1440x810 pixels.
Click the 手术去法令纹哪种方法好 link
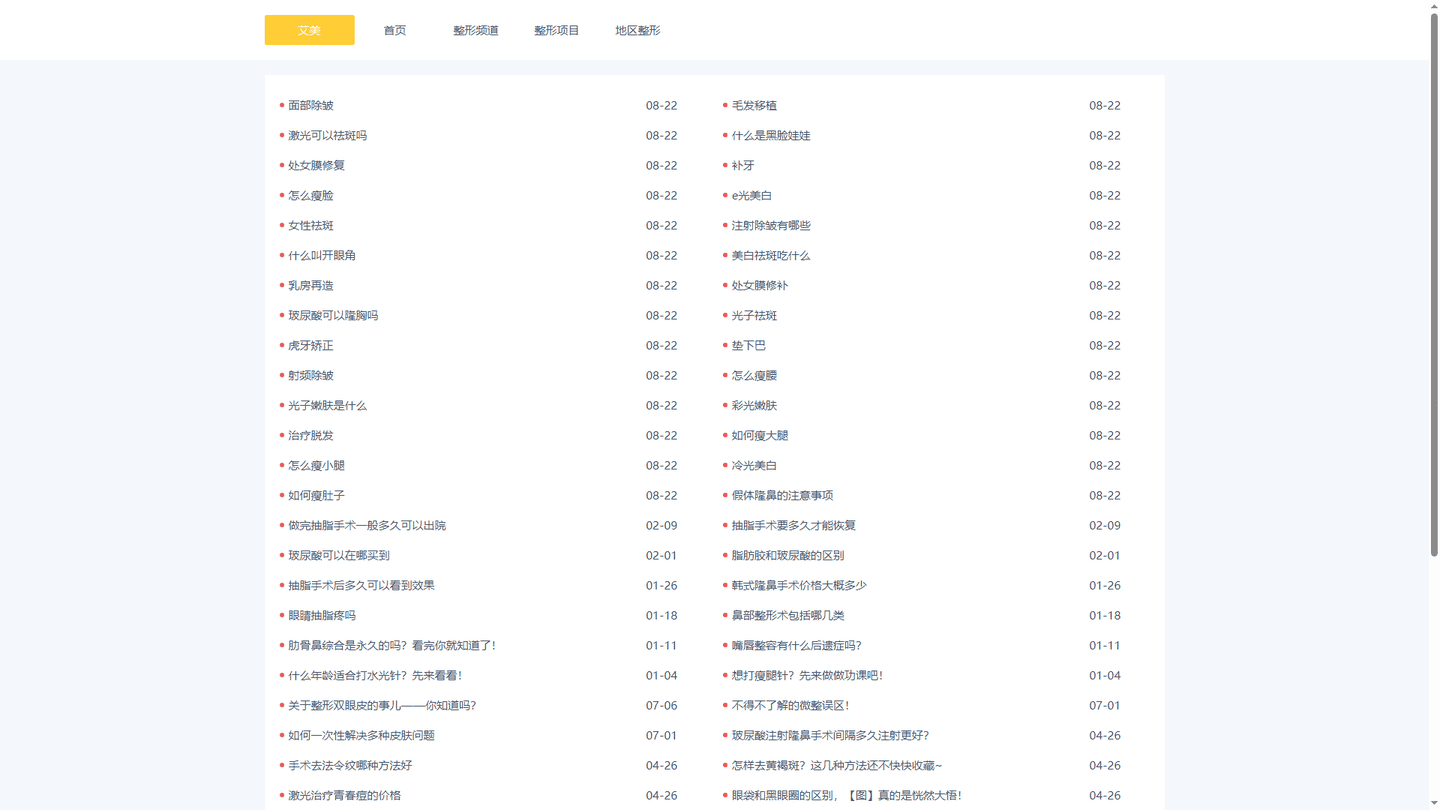click(x=350, y=765)
